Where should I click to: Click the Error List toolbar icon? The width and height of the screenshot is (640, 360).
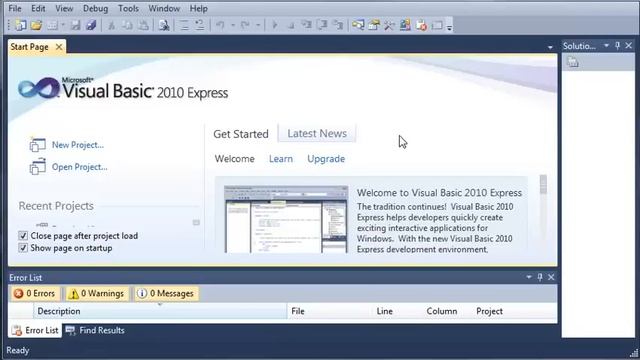click(421, 25)
